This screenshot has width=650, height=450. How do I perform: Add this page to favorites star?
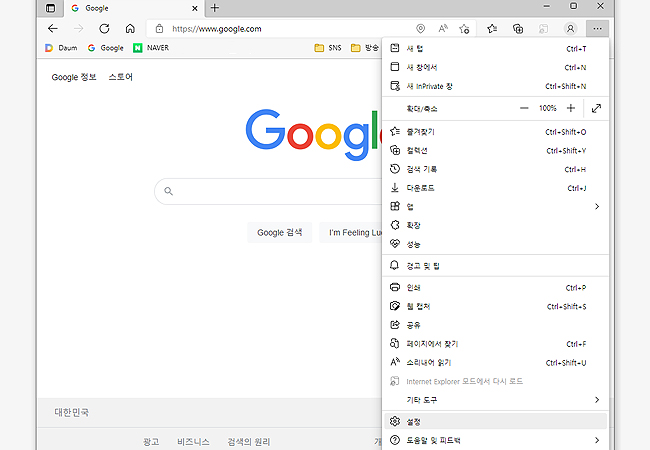click(464, 29)
